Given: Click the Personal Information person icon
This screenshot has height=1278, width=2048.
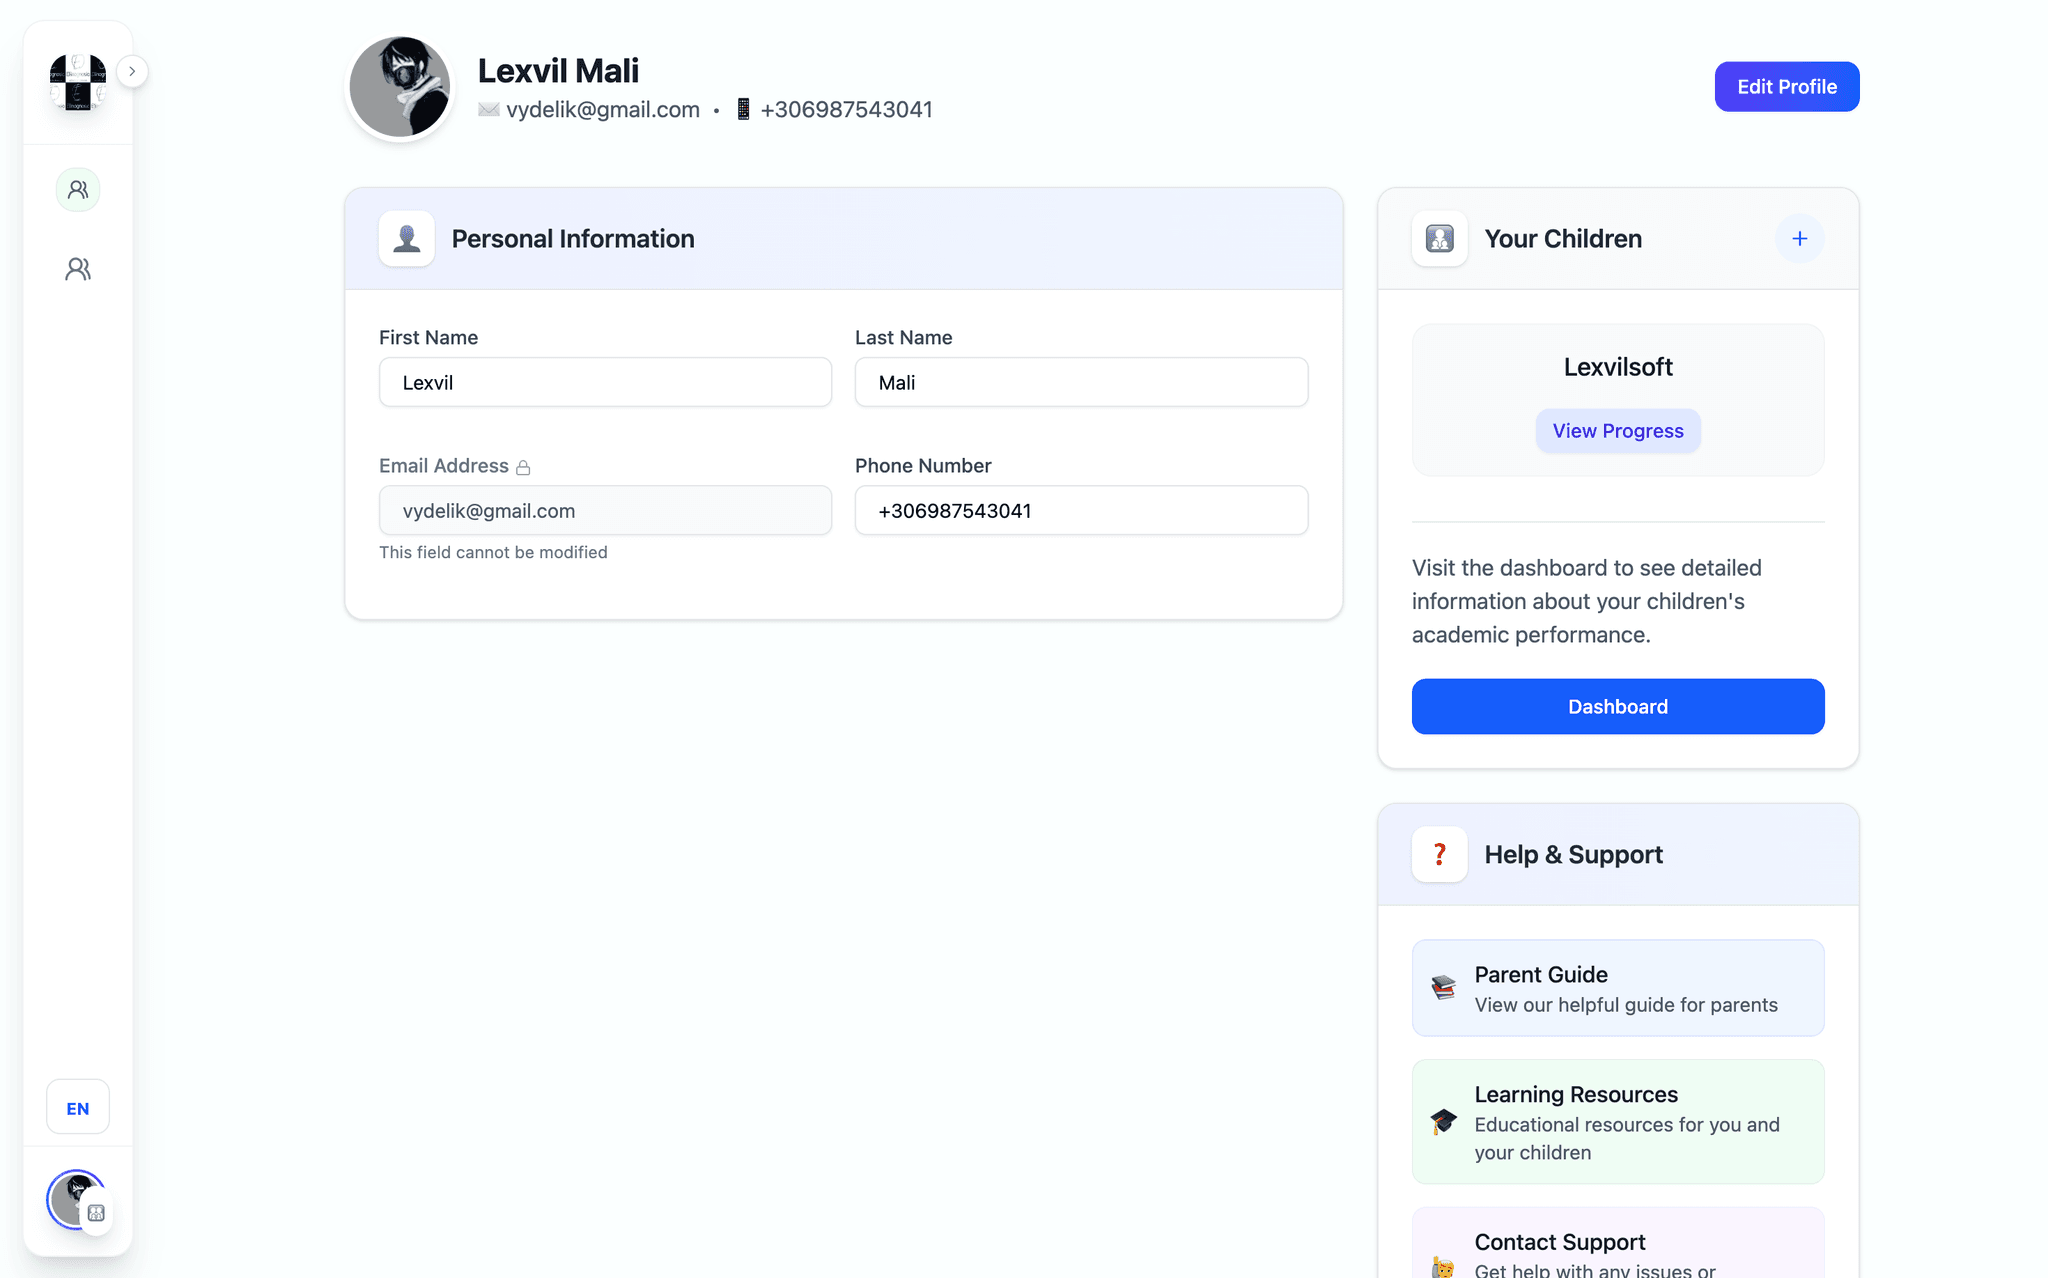Looking at the screenshot, I should pos(407,238).
